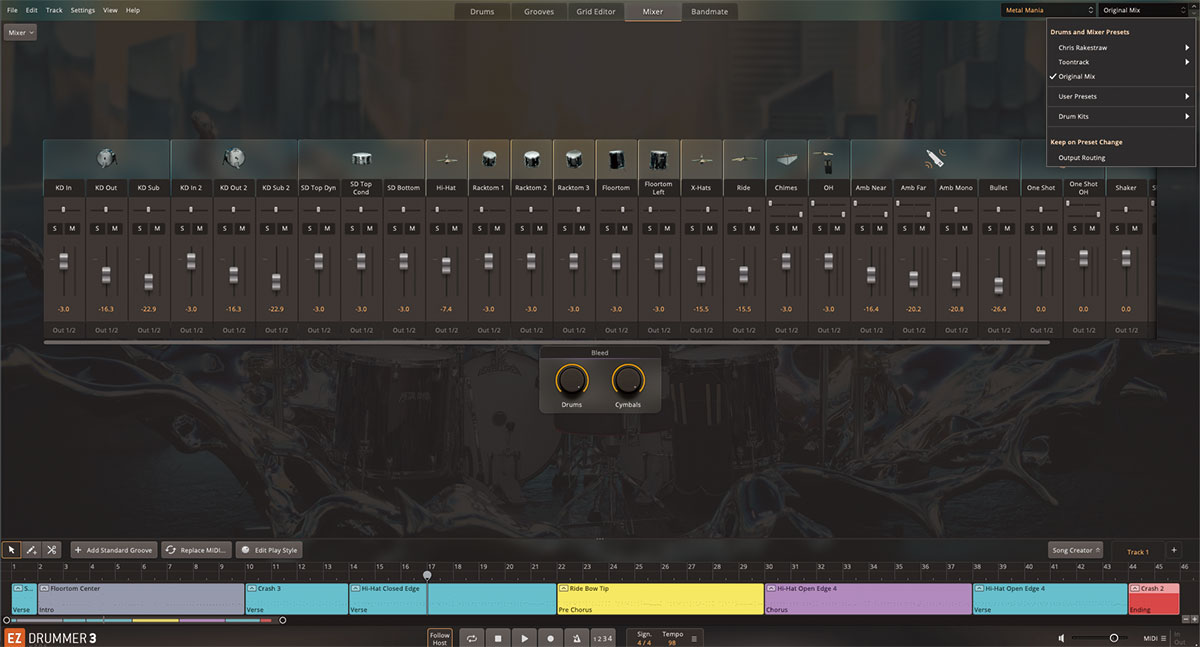The height and width of the screenshot is (647, 1200).
Task: Open the File menu
Action: pos(12,10)
